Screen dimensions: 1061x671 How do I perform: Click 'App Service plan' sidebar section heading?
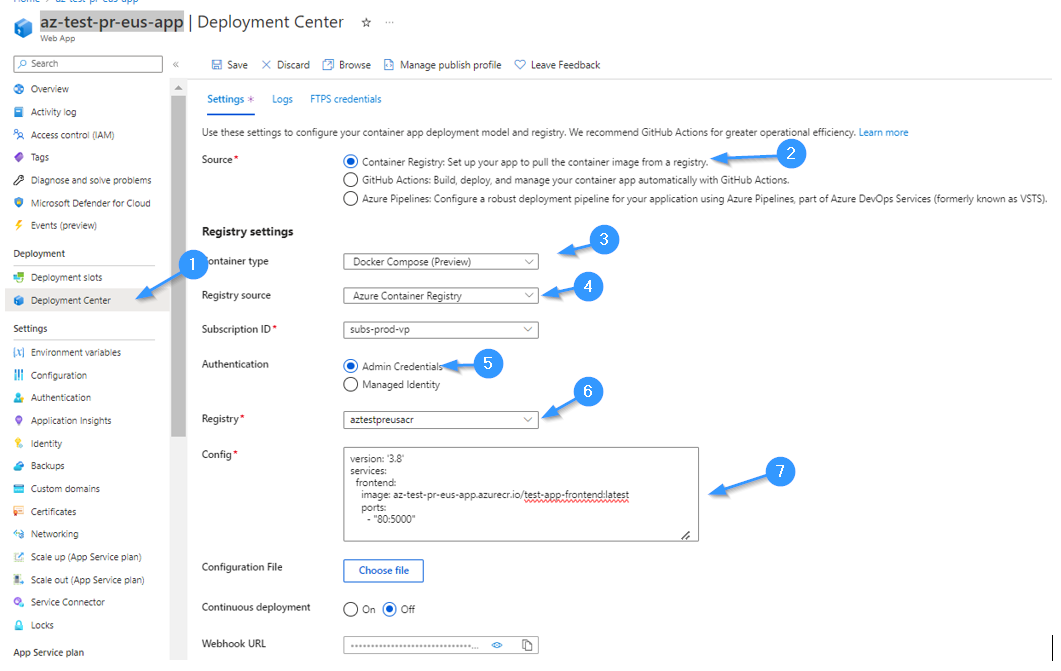[x=49, y=653]
